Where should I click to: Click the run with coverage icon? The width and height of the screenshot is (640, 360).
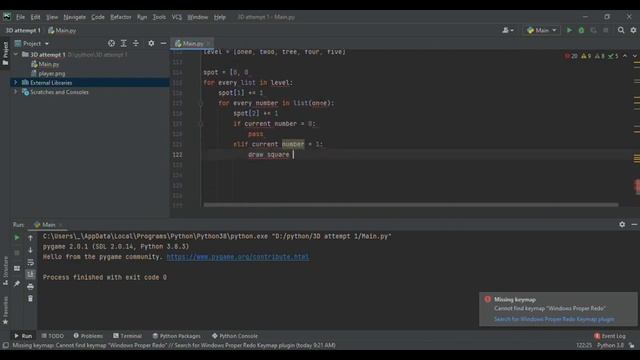[x=593, y=30]
